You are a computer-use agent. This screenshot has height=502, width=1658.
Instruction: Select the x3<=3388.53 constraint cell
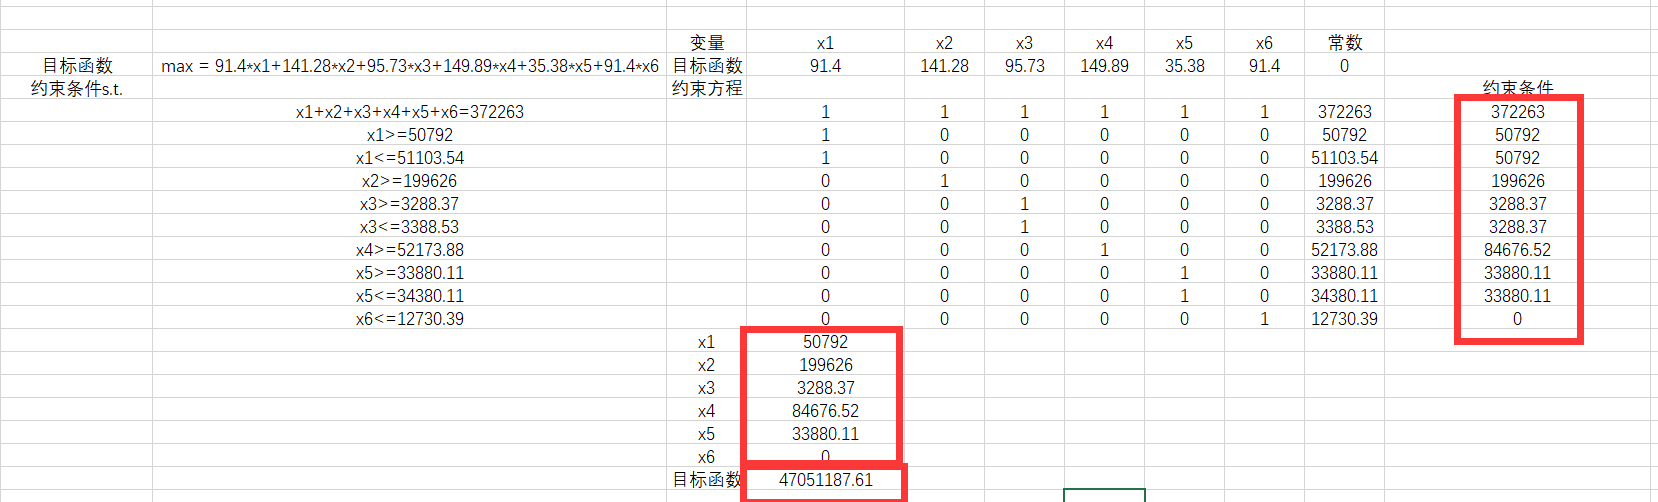tap(410, 227)
